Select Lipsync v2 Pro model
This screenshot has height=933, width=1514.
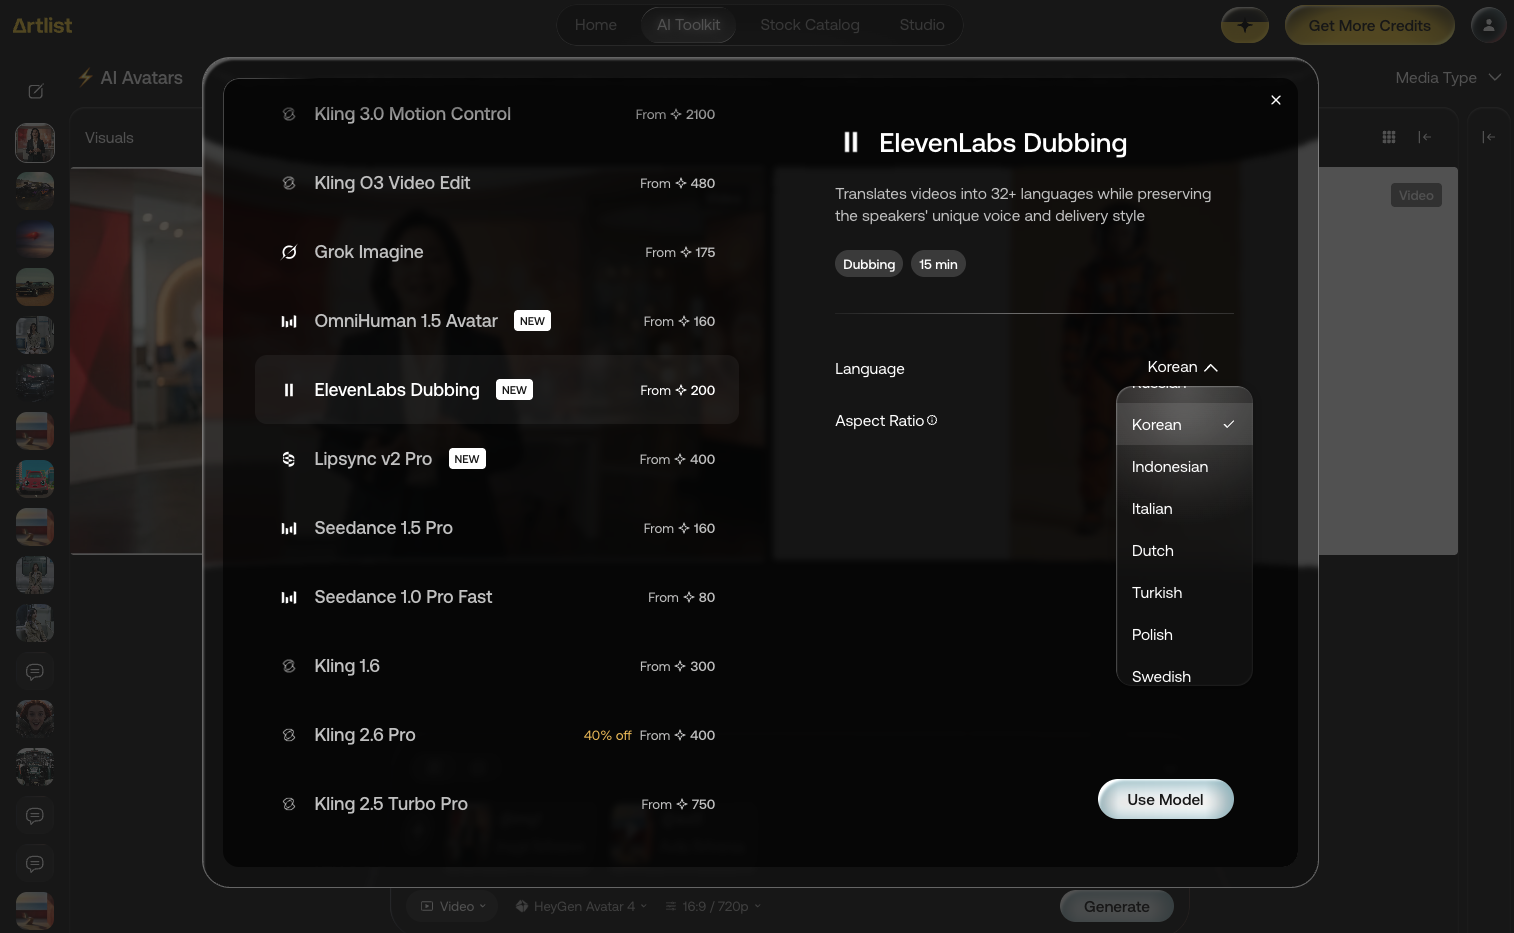[x=497, y=459]
